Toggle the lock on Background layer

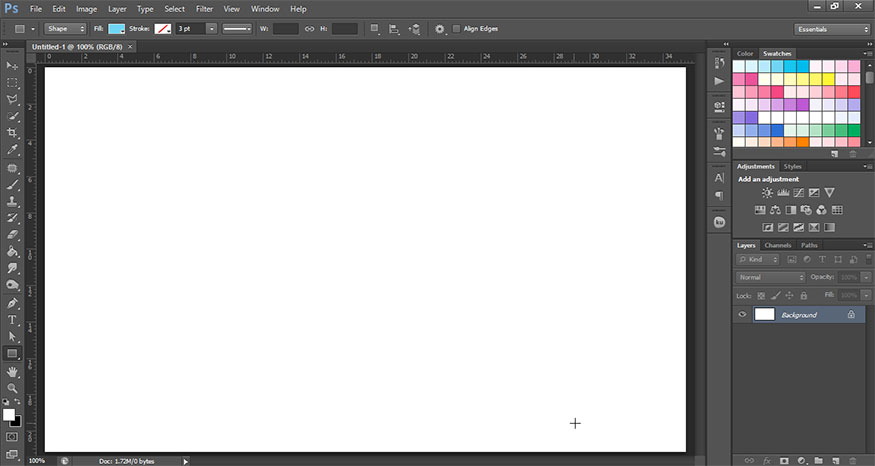[x=851, y=315]
